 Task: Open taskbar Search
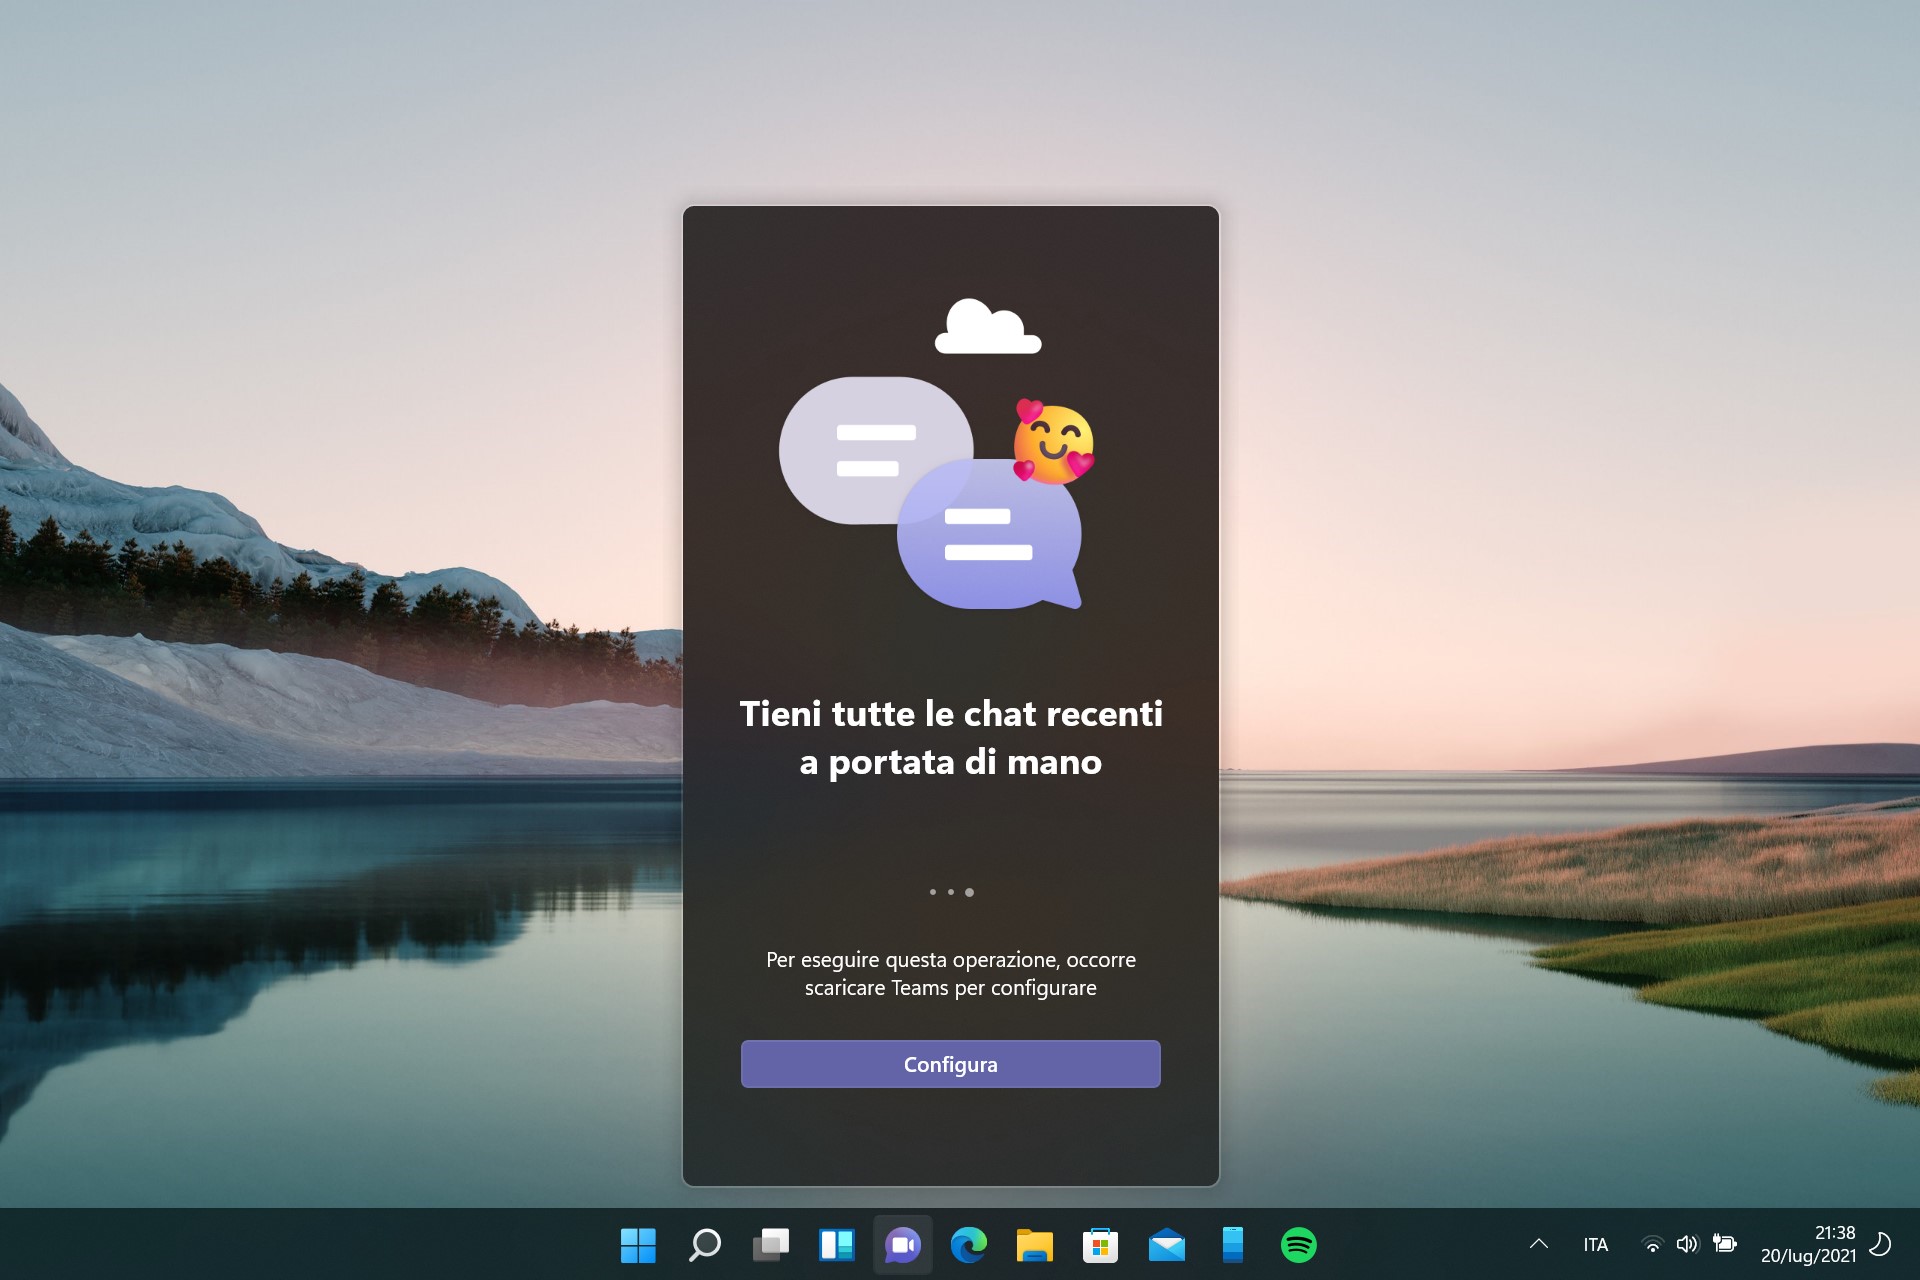pos(704,1245)
